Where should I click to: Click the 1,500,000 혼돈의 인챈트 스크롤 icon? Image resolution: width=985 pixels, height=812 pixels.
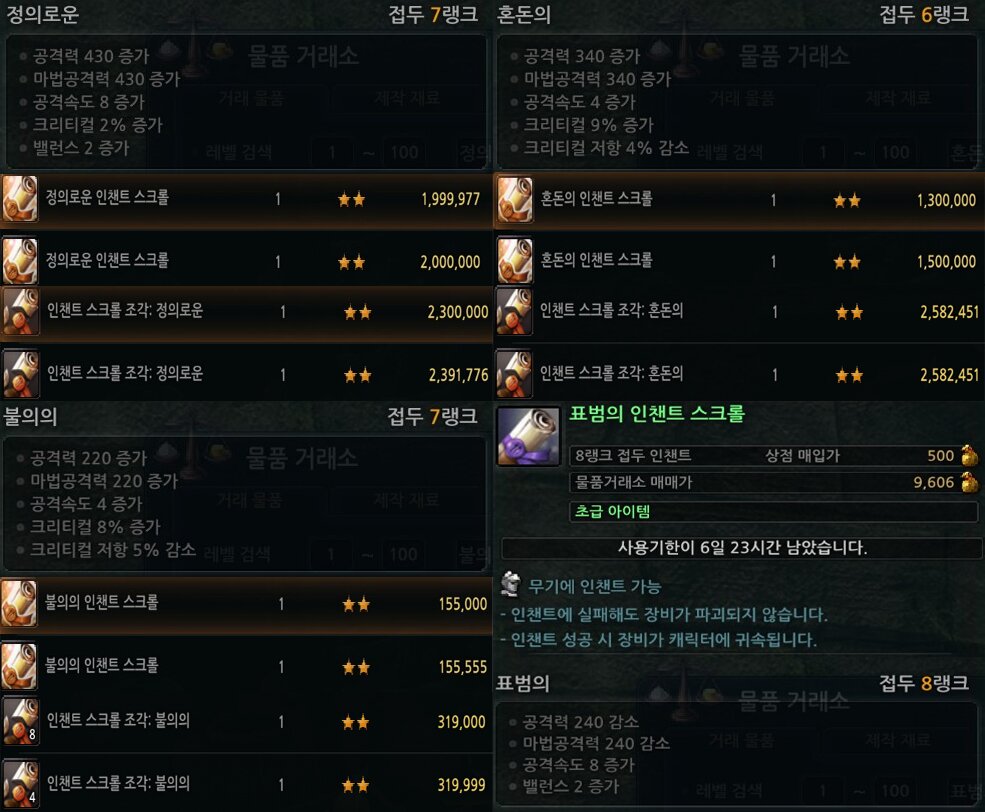514,261
